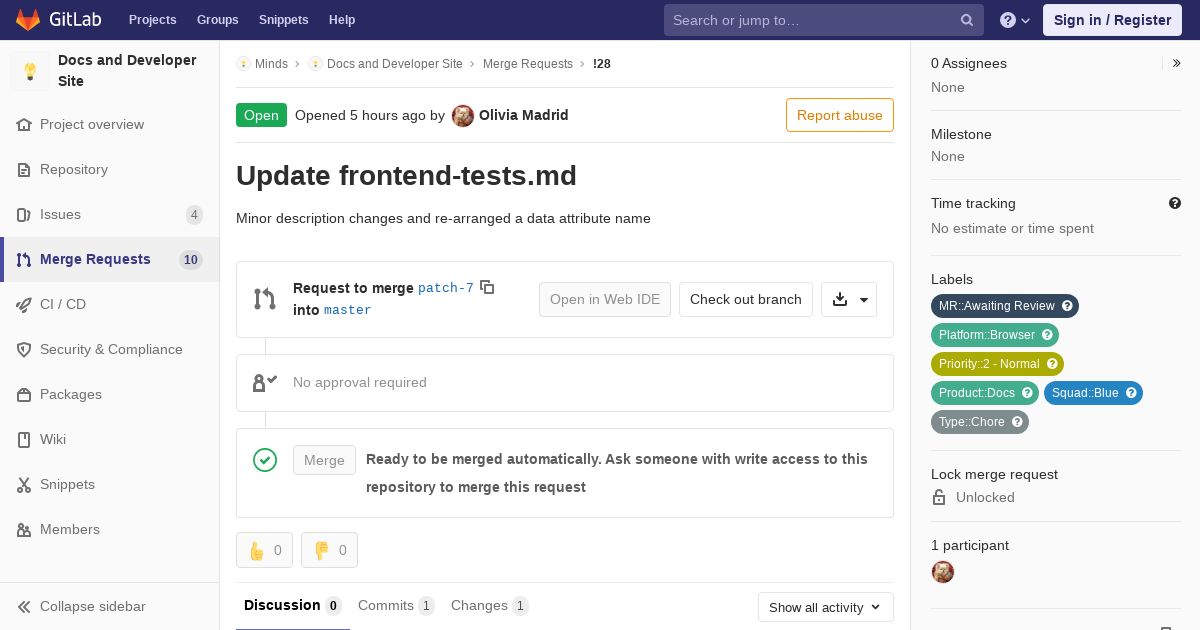Click the thumbs up reaction
The width and height of the screenshot is (1200, 630).
coord(264,550)
